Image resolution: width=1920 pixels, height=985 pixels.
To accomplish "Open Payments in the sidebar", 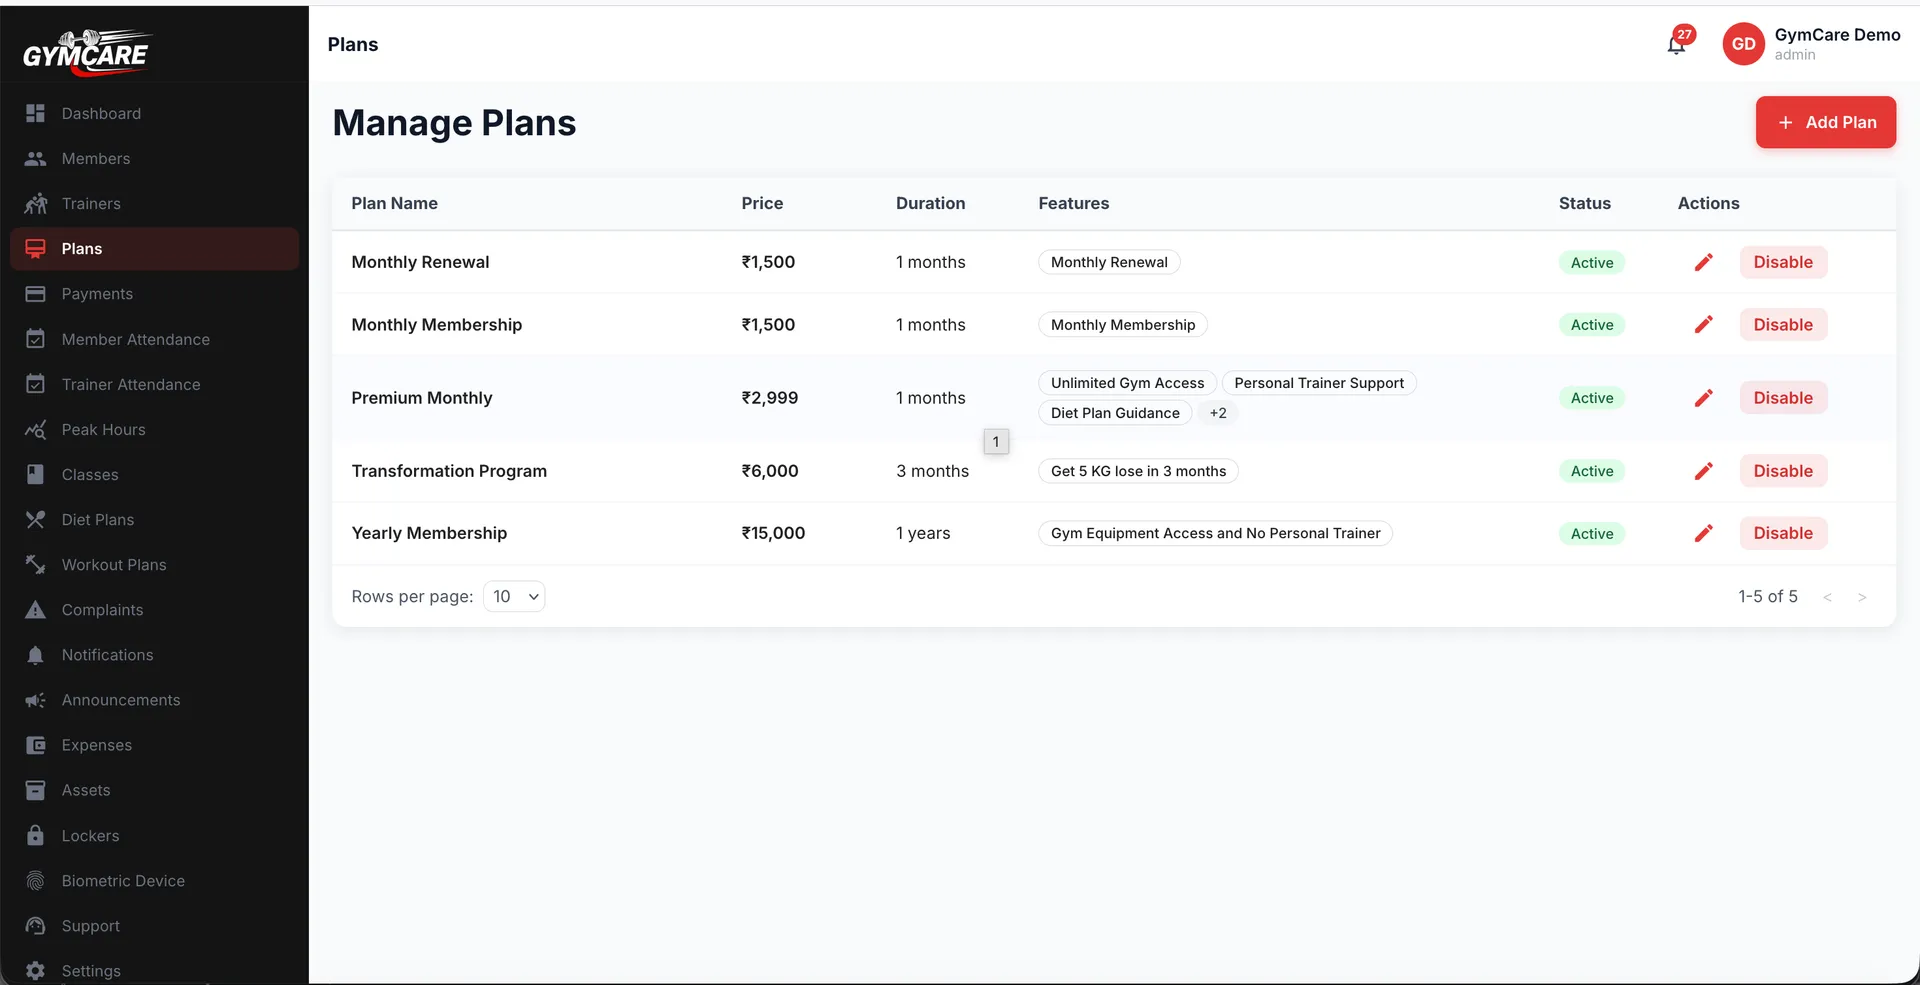I will click(154, 294).
